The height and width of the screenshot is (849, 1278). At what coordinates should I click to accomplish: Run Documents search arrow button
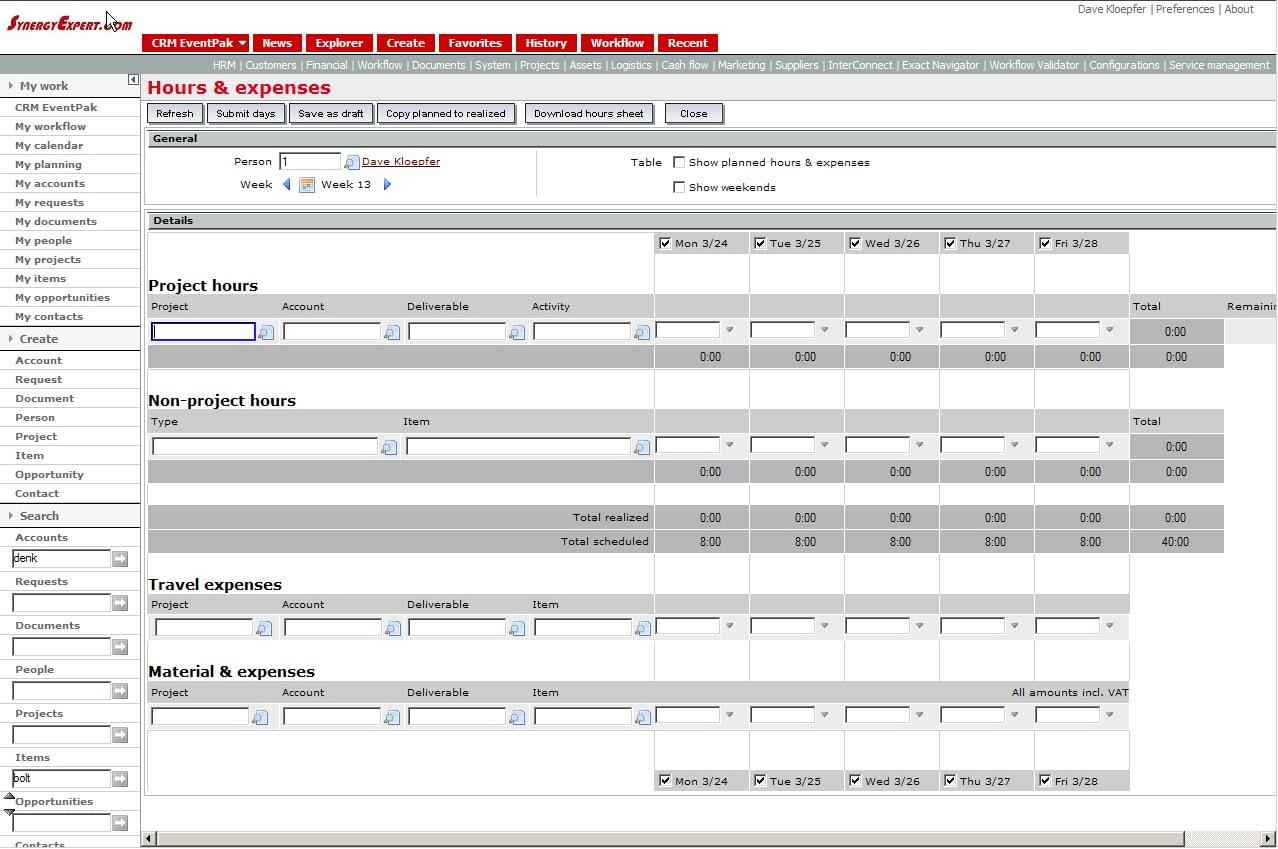120,647
